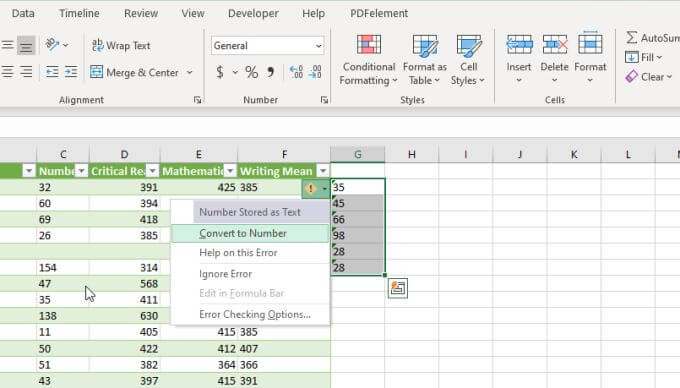Click cell with value 154
This screenshot has width=680, height=388.
click(63, 268)
